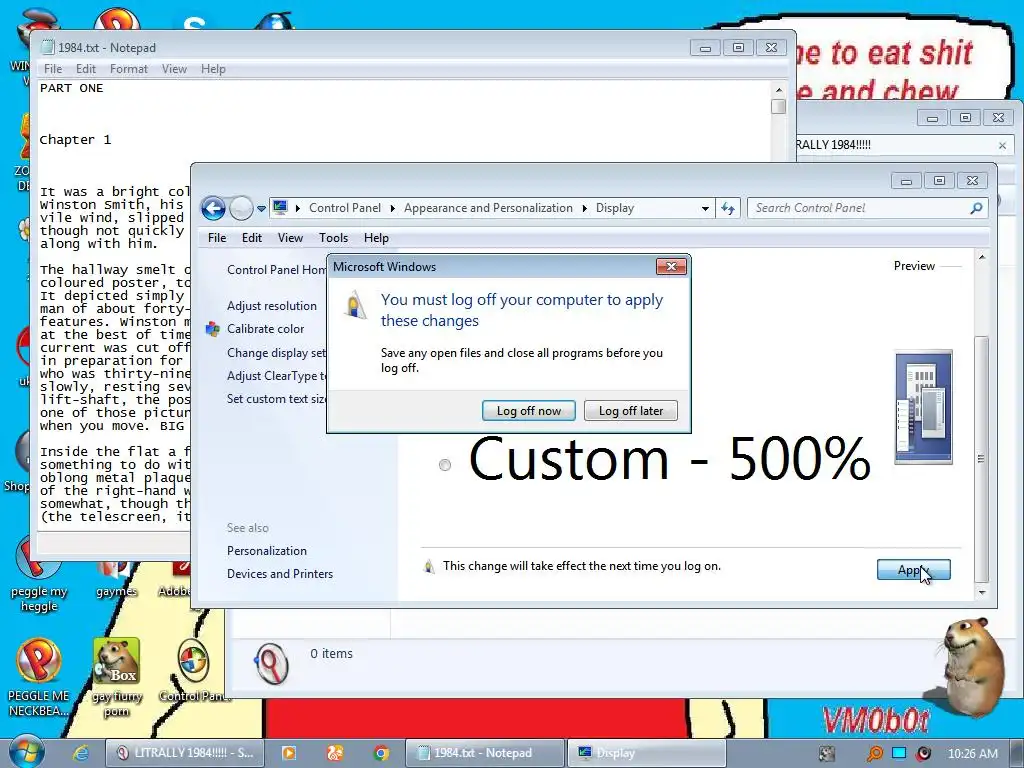
Task: Open the recent pages dropdown arrow
Action: [x=261, y=209]
